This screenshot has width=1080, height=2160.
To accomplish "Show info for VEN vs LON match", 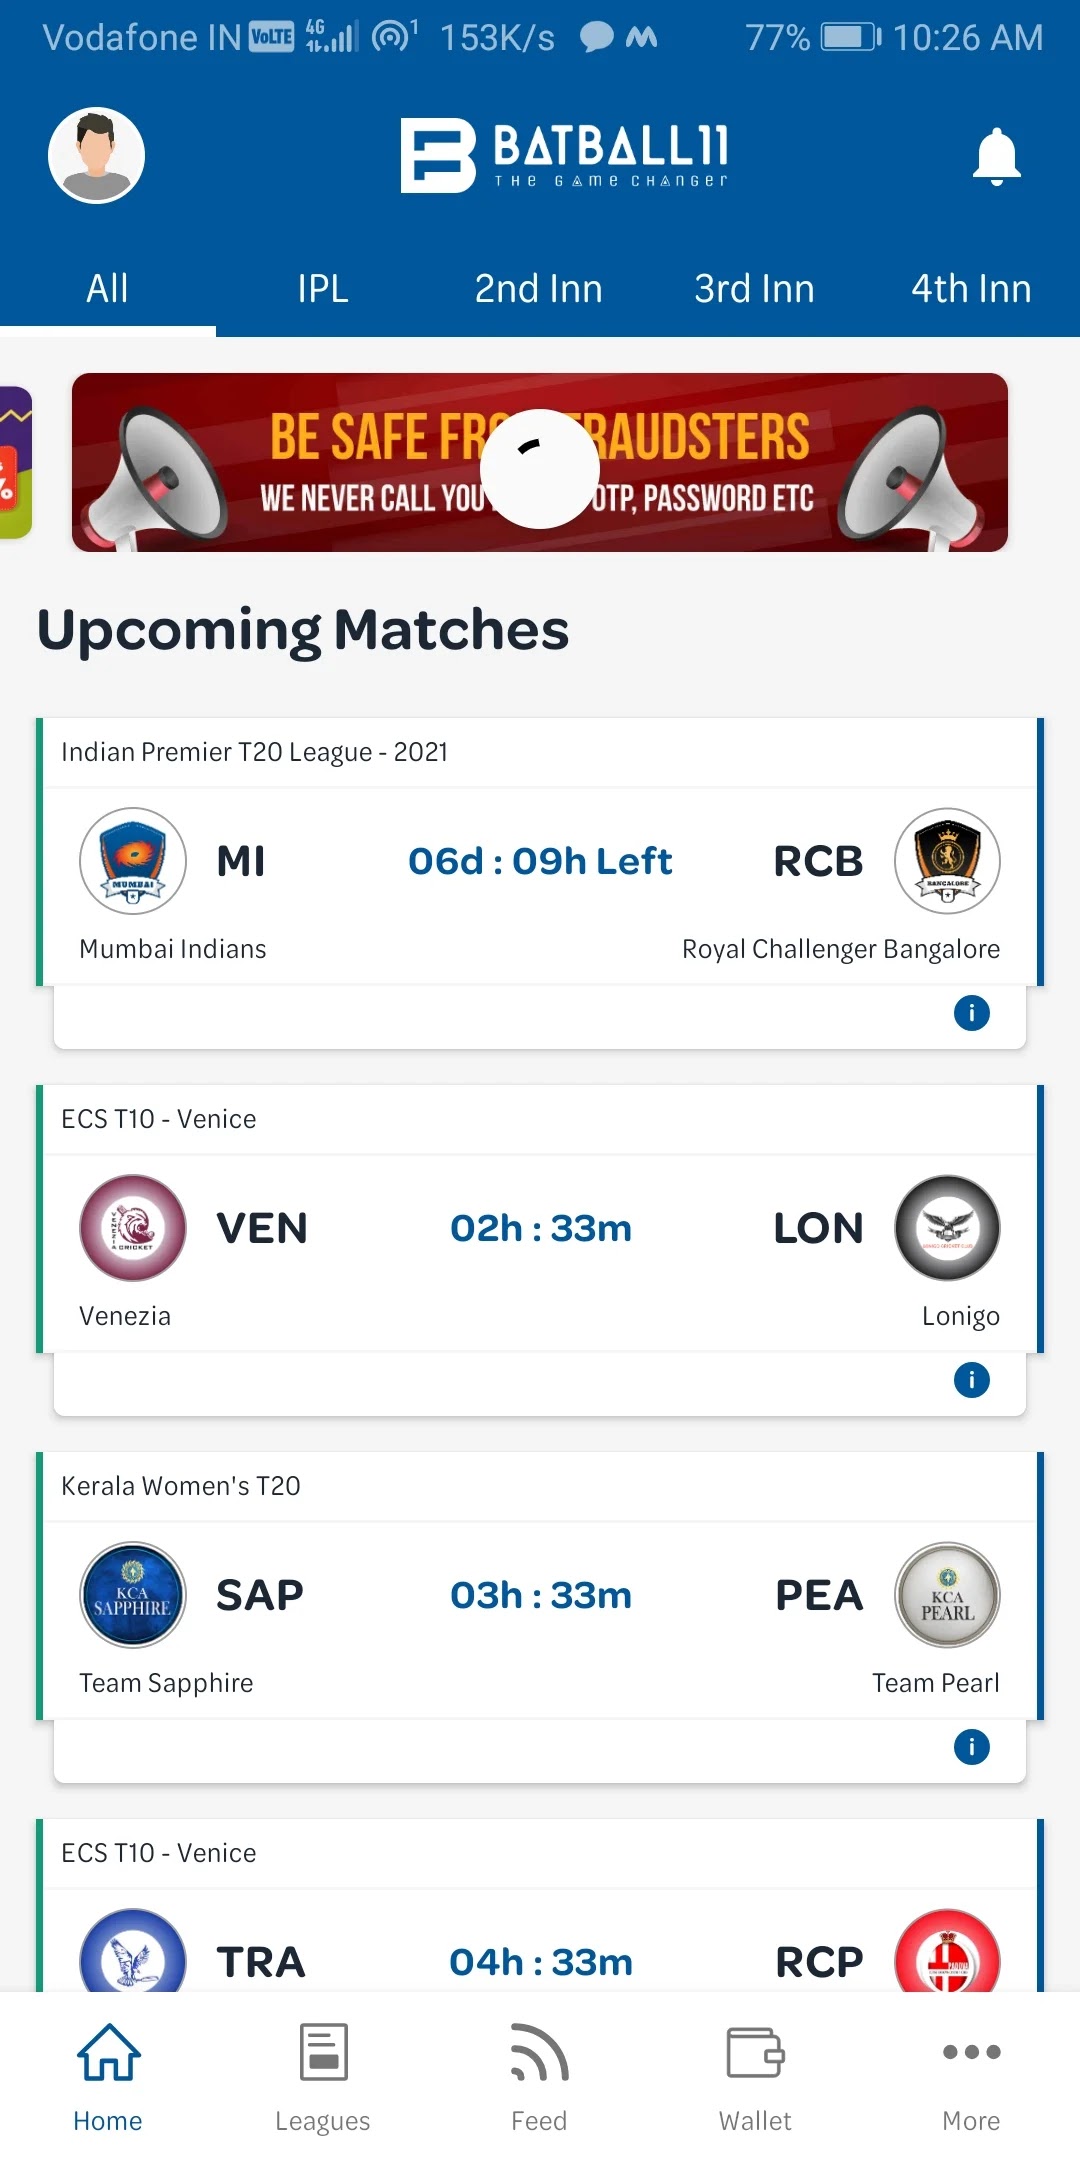I will 971,1380.
